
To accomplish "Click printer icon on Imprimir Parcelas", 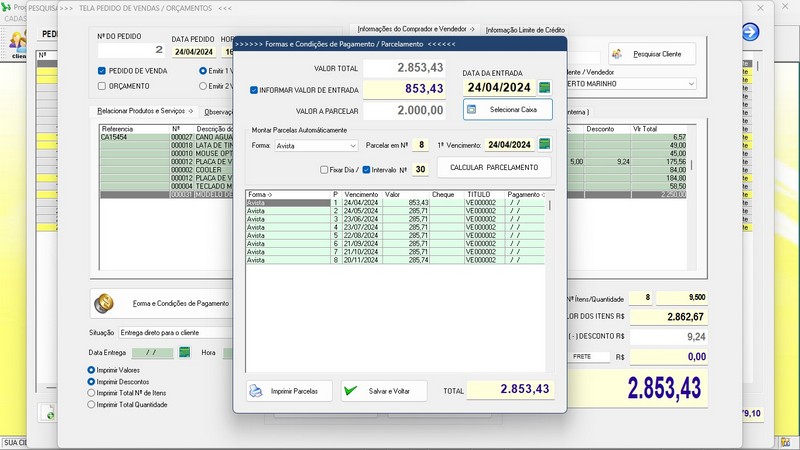I will (x=256, y=391).
